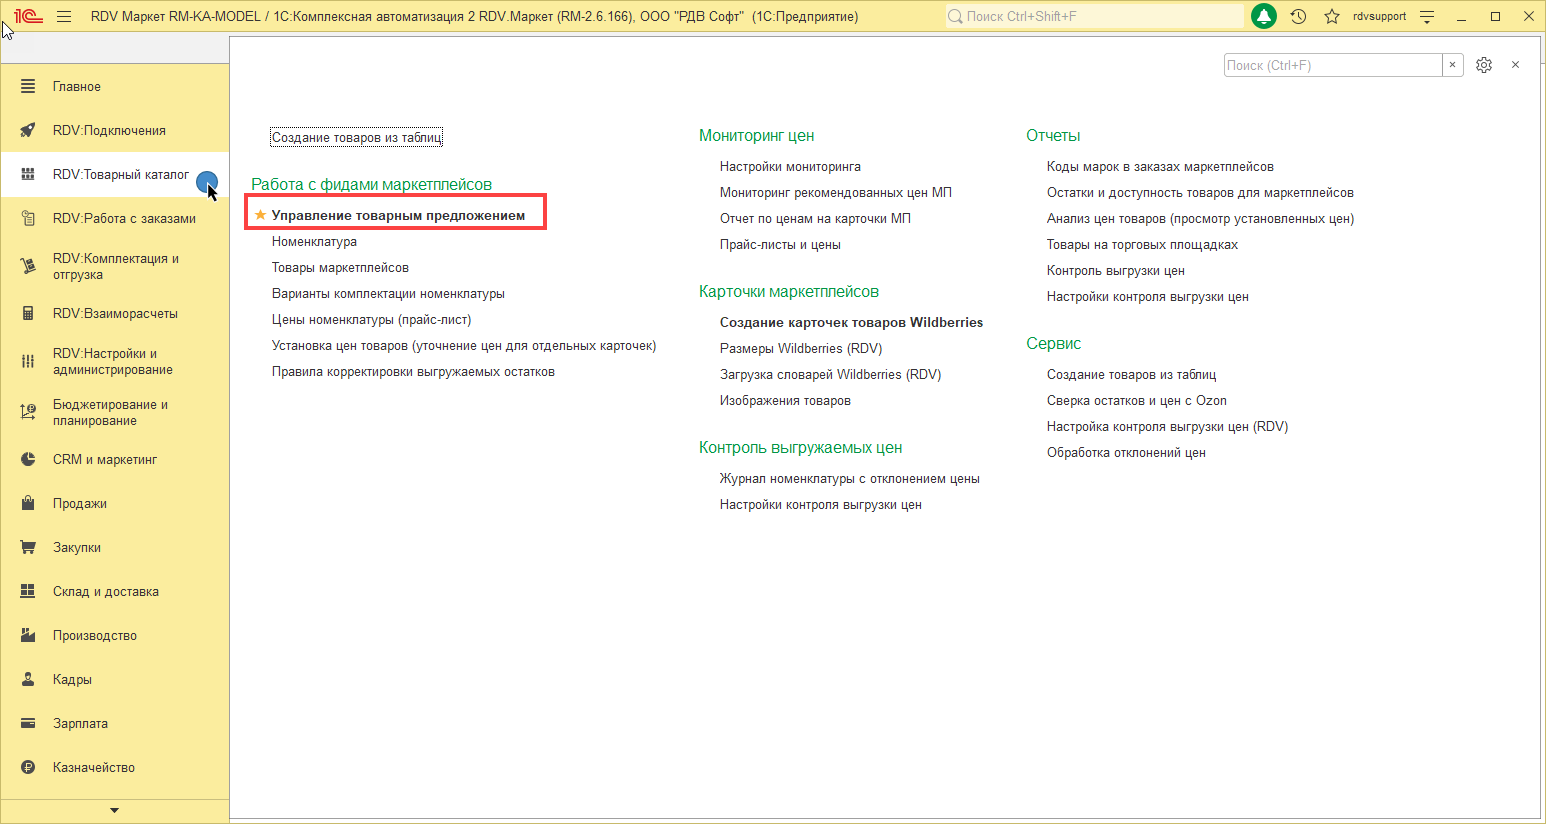Open Анализ цен товаров report
Viewport: 1546px width, 824px height.
click(x=1200, y=219)
